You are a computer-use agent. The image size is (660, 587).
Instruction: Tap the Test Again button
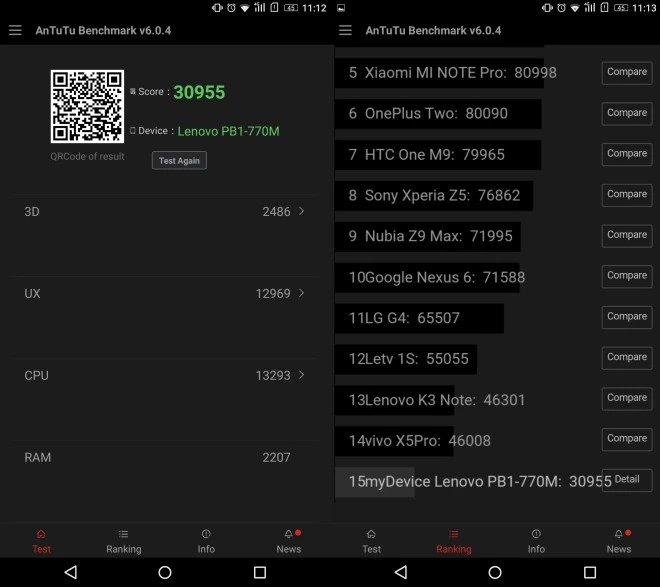point(179,160)
